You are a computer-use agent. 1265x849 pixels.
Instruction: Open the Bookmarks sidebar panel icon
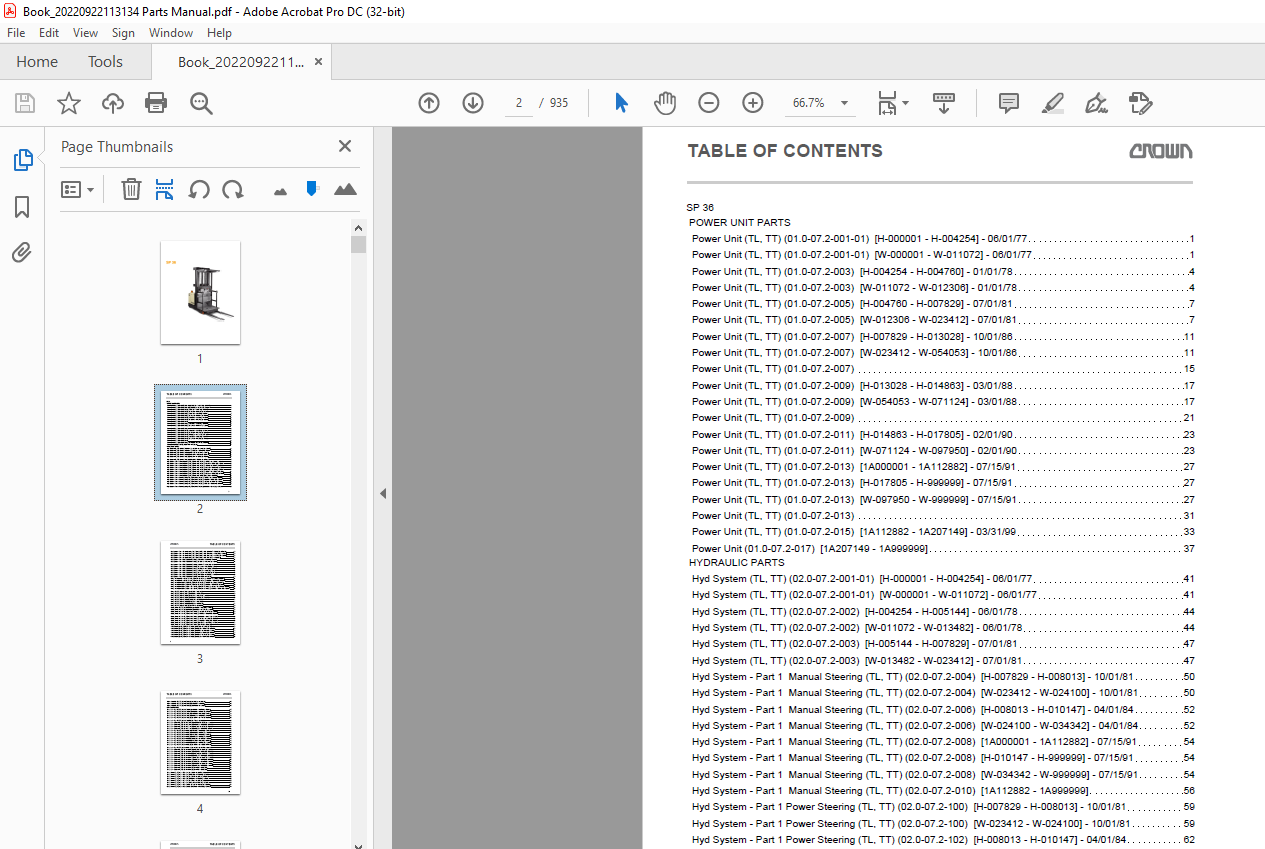(22, 207)
